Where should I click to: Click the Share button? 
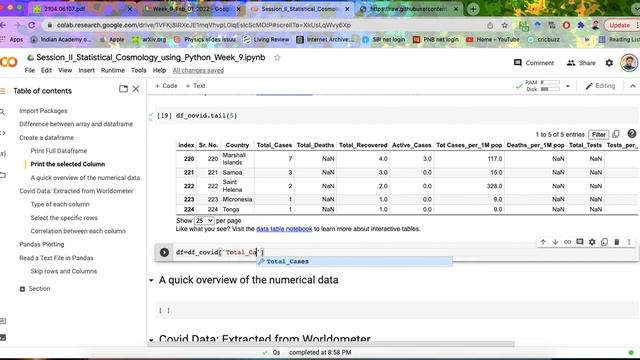(x=581, y=63)
